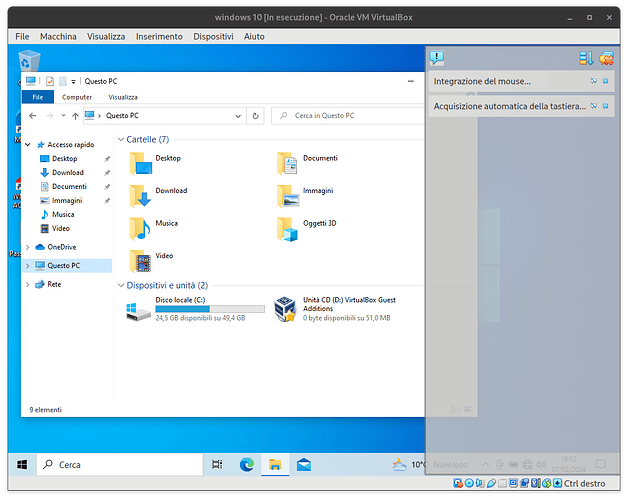628x500 pixels.
Task: Click the USB devices indicator in VirtualBox status bar
Action: pyautogui.click(x=491, y=483)
